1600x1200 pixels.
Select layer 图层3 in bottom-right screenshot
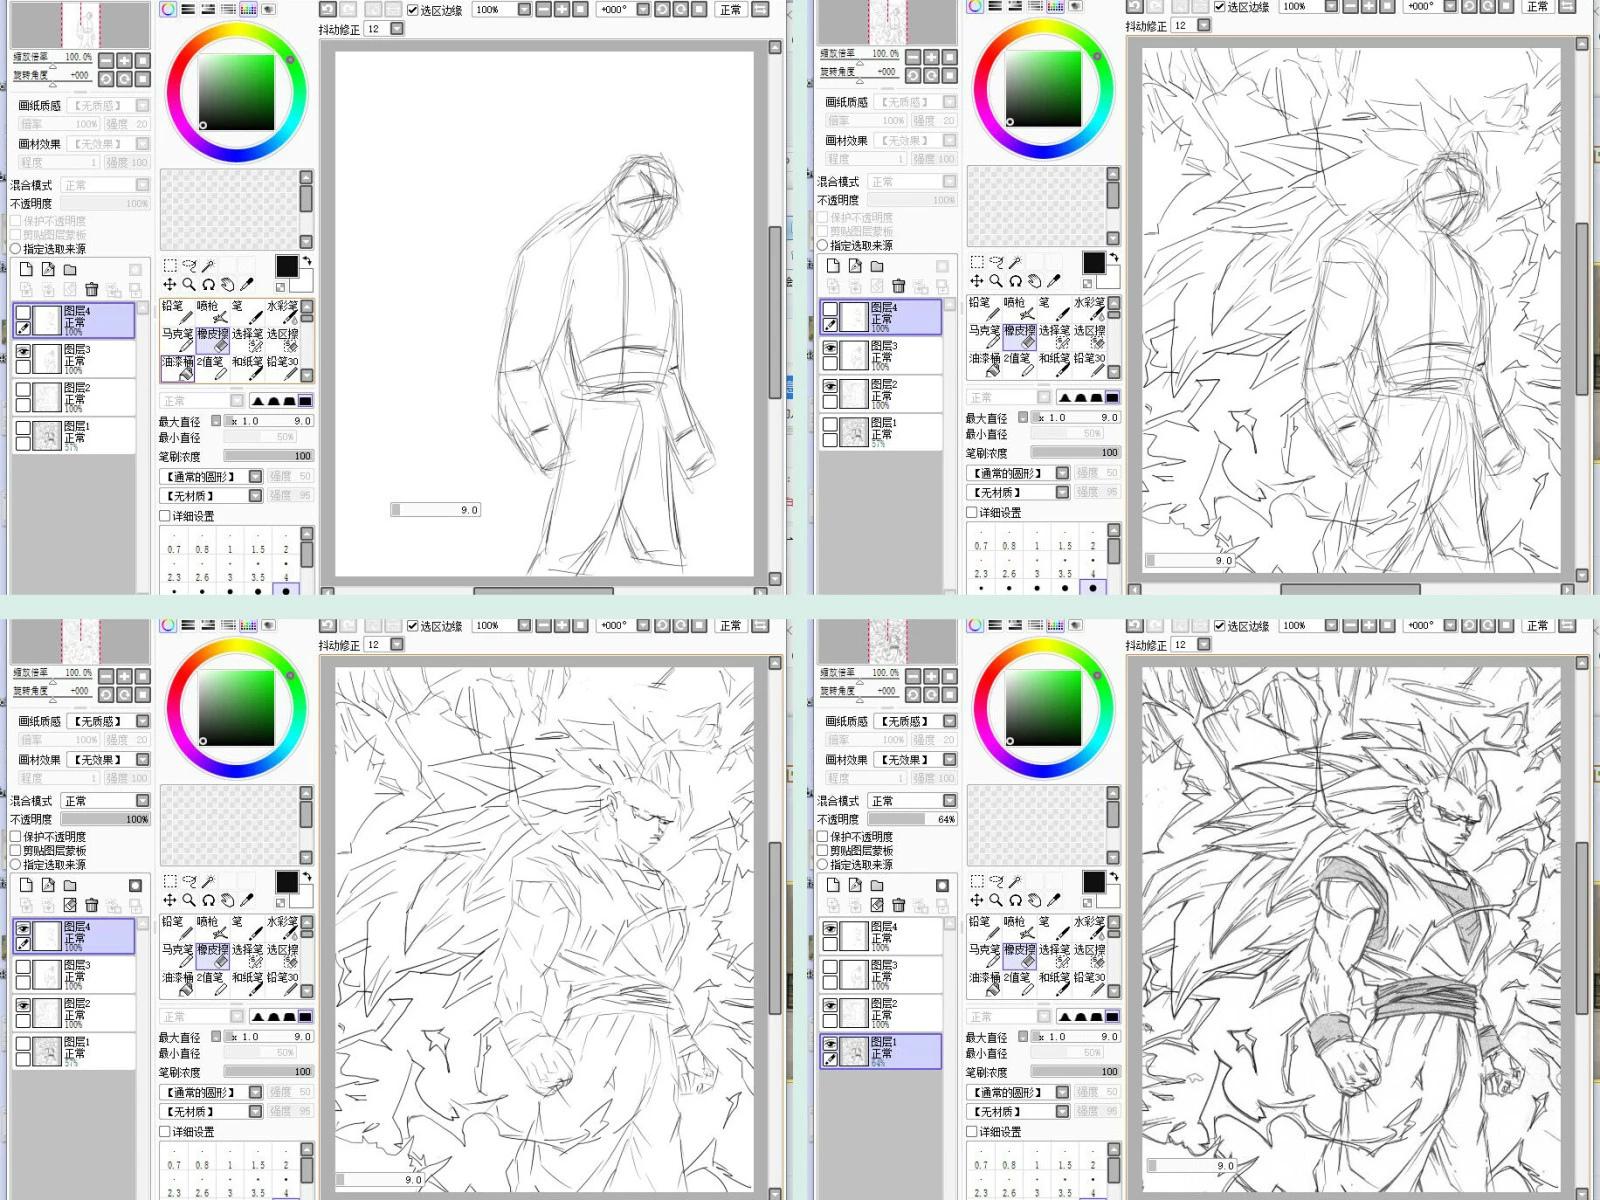[881, 975]
